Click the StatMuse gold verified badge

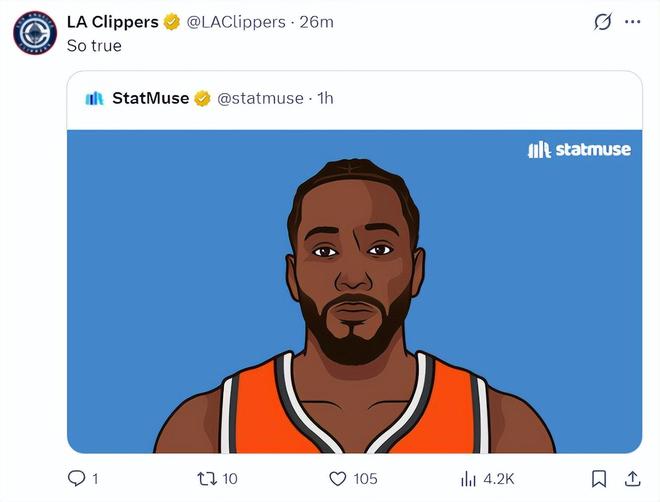coord(202,98)
